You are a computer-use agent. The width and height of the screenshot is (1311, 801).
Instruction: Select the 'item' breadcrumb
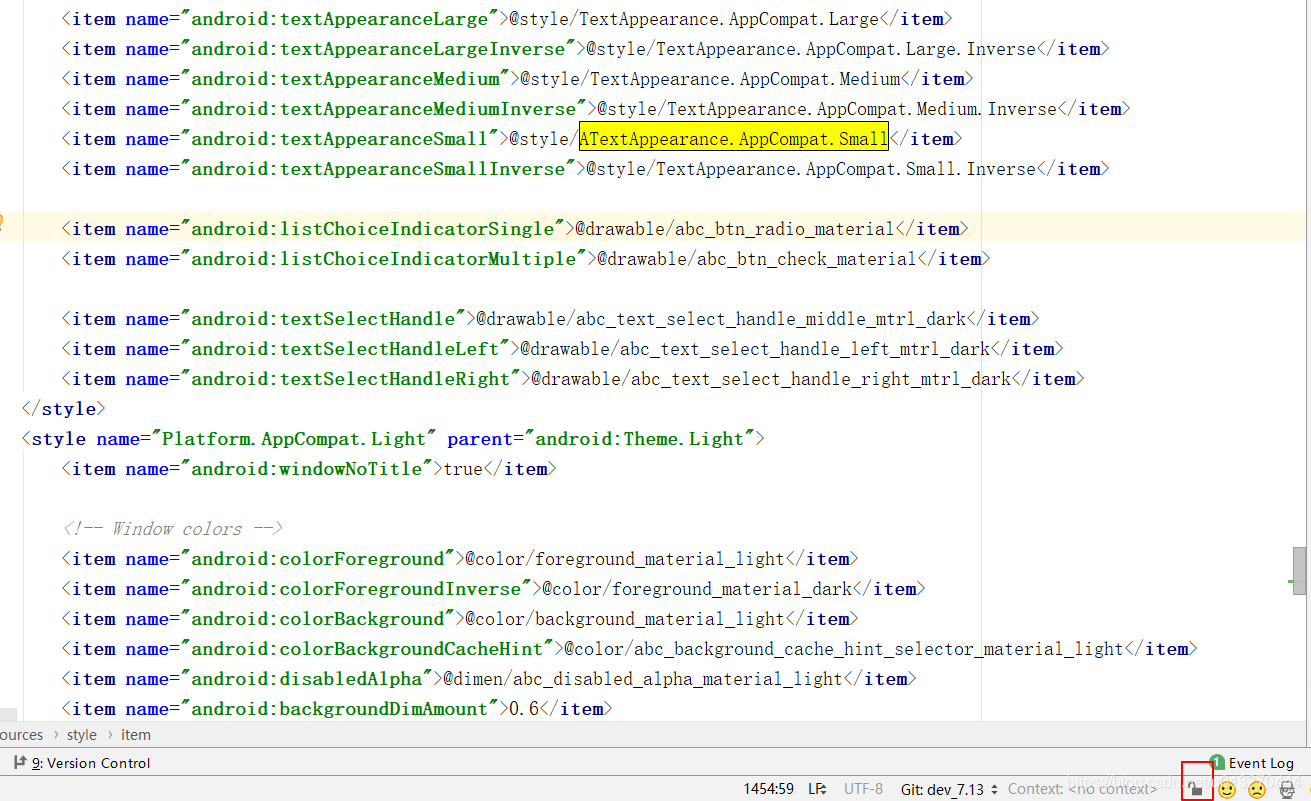point(136,735)
